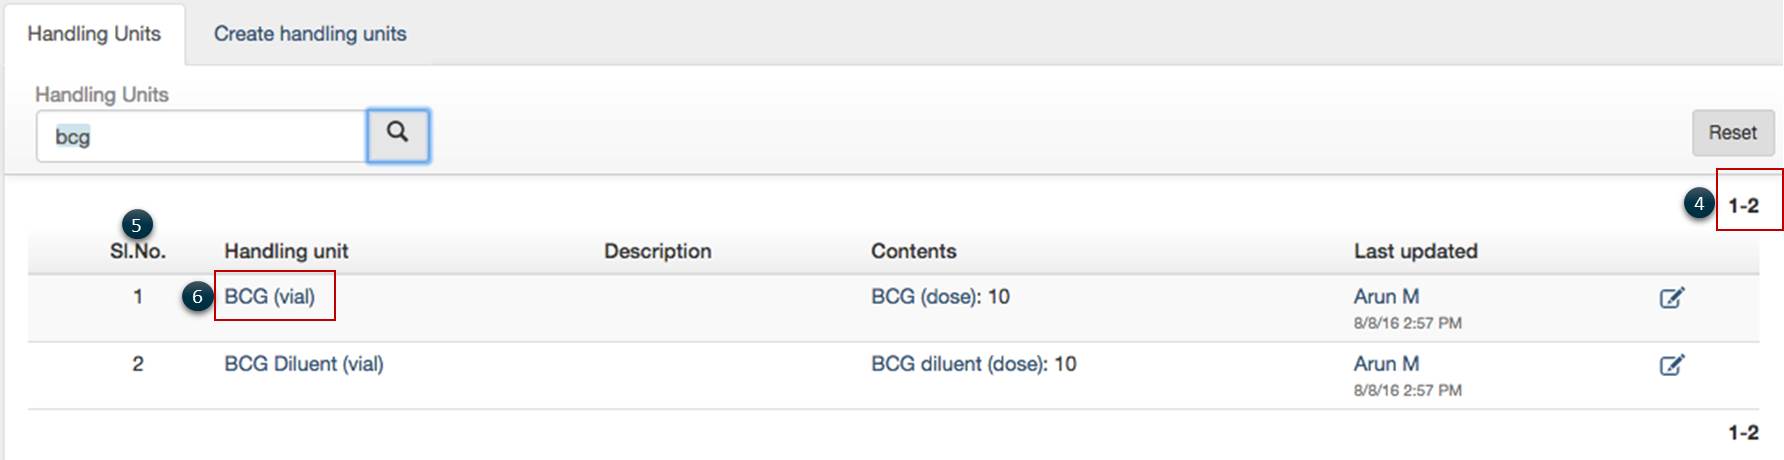Click the numbered callout marker 4
Screen dimensions: 1784x460
(x=1699, y=204)
